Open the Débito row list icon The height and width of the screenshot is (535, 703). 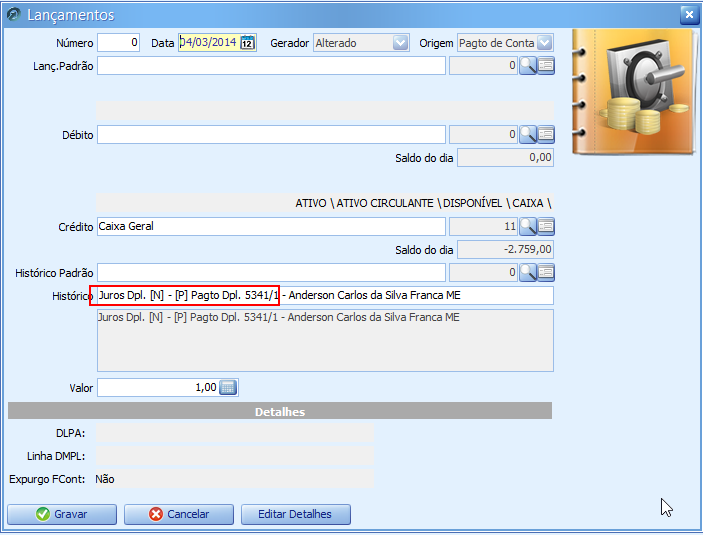pyautogui.click(x=546, y=135)
